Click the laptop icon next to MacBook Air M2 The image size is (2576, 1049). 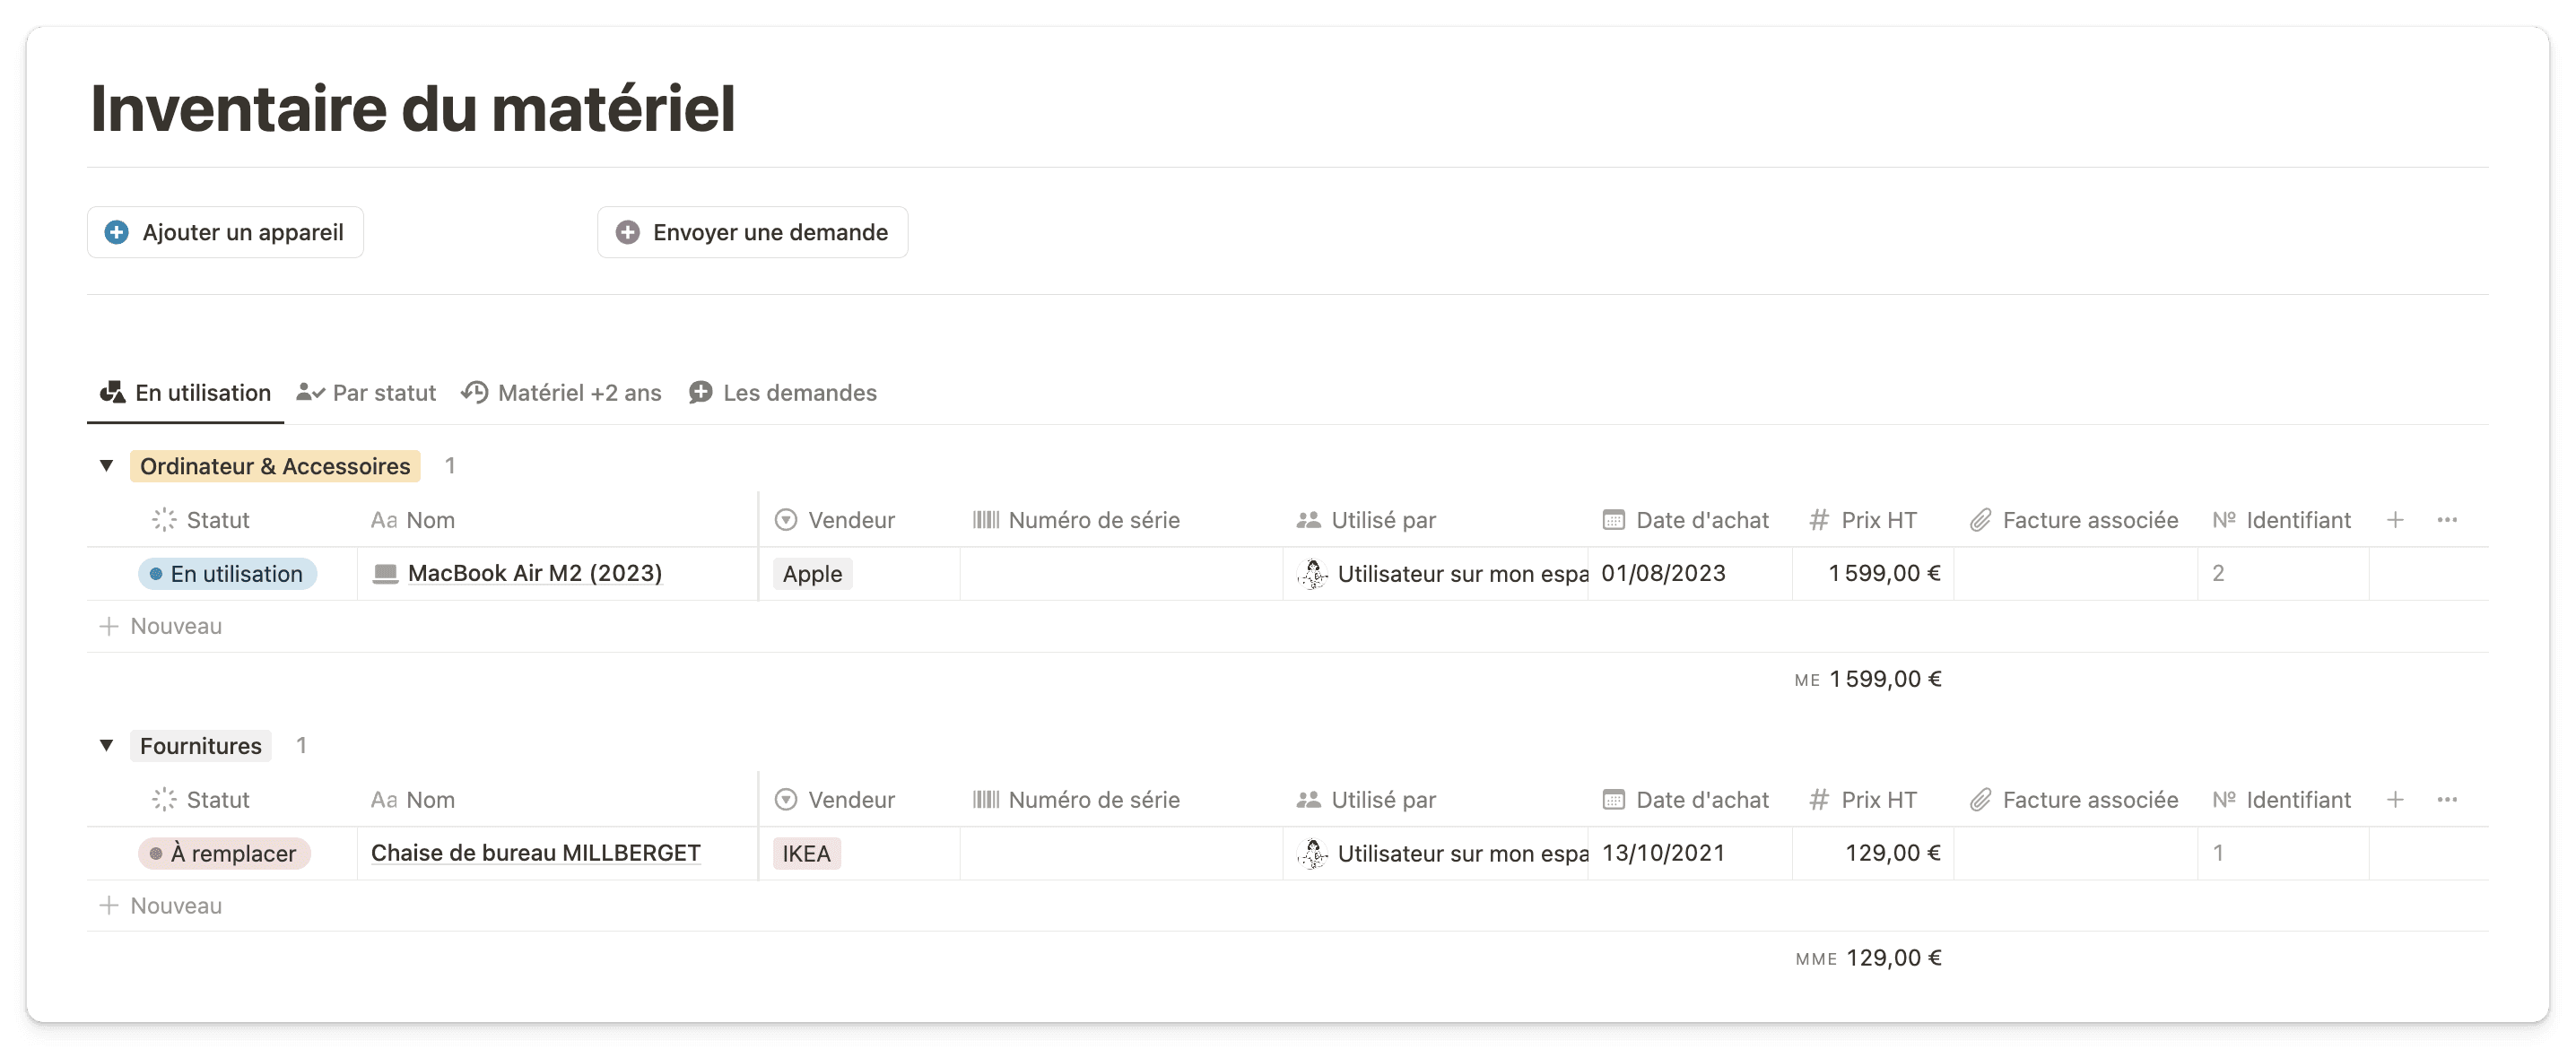coord(385,573)
